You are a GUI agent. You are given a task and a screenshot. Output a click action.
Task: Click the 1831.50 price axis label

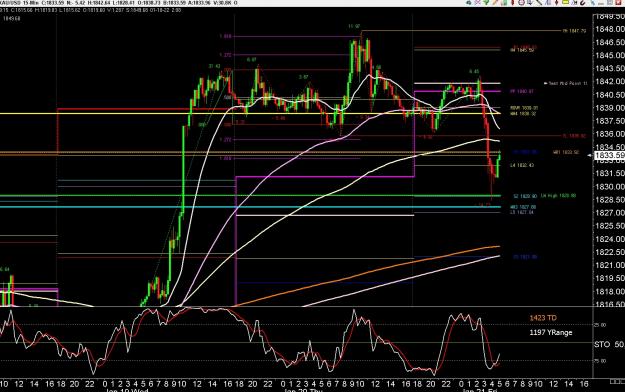coord(609,173)
